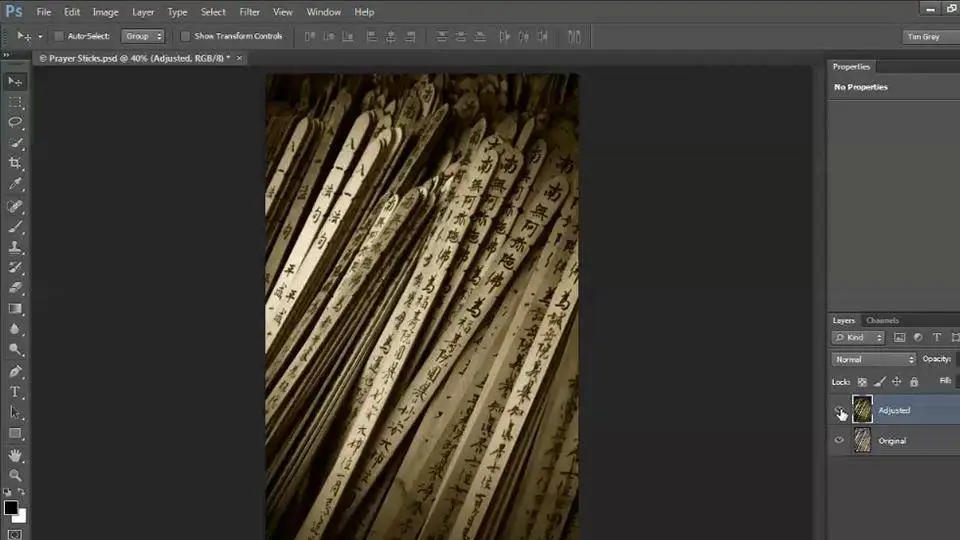Screen dimensions: 960x540
Task: Select the Clone Stamp tool
Action: [x=15, y=247]
